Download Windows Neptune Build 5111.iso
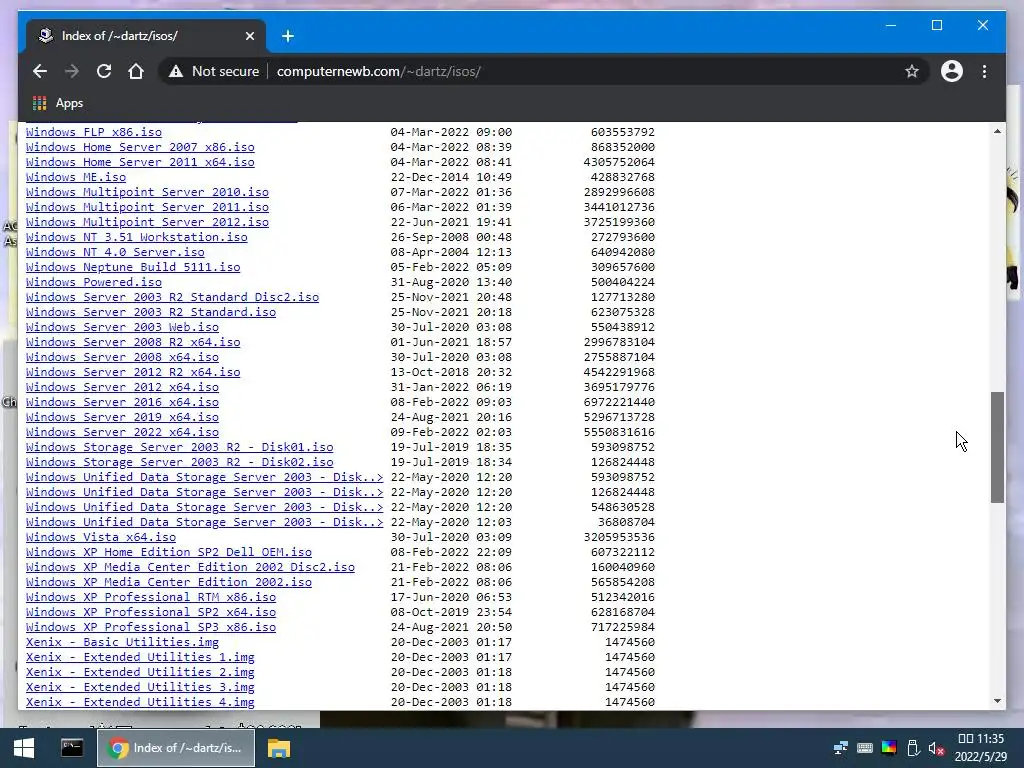The image size is (1024, 768). [x=133, y=267]
